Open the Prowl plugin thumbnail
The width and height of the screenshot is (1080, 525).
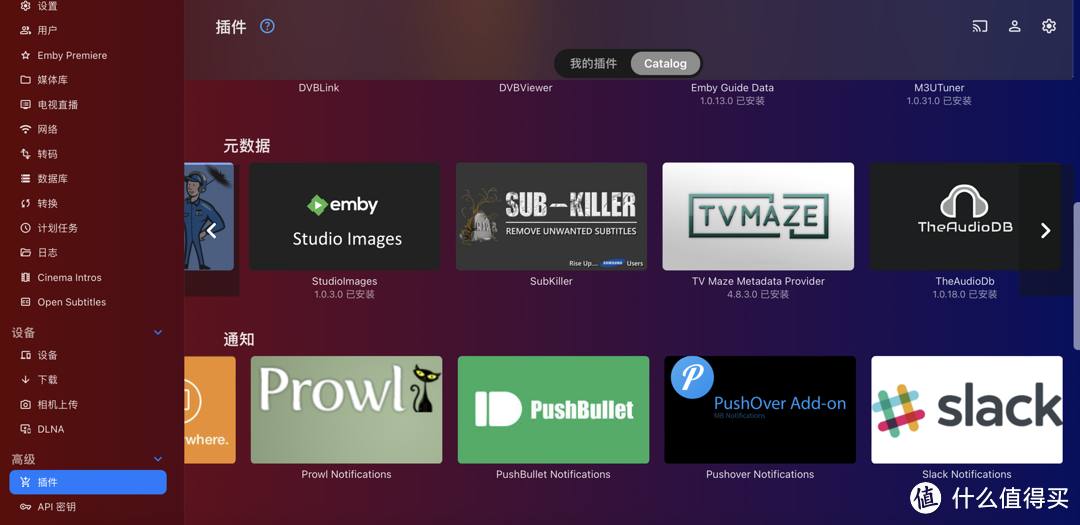tap(346, 410)
